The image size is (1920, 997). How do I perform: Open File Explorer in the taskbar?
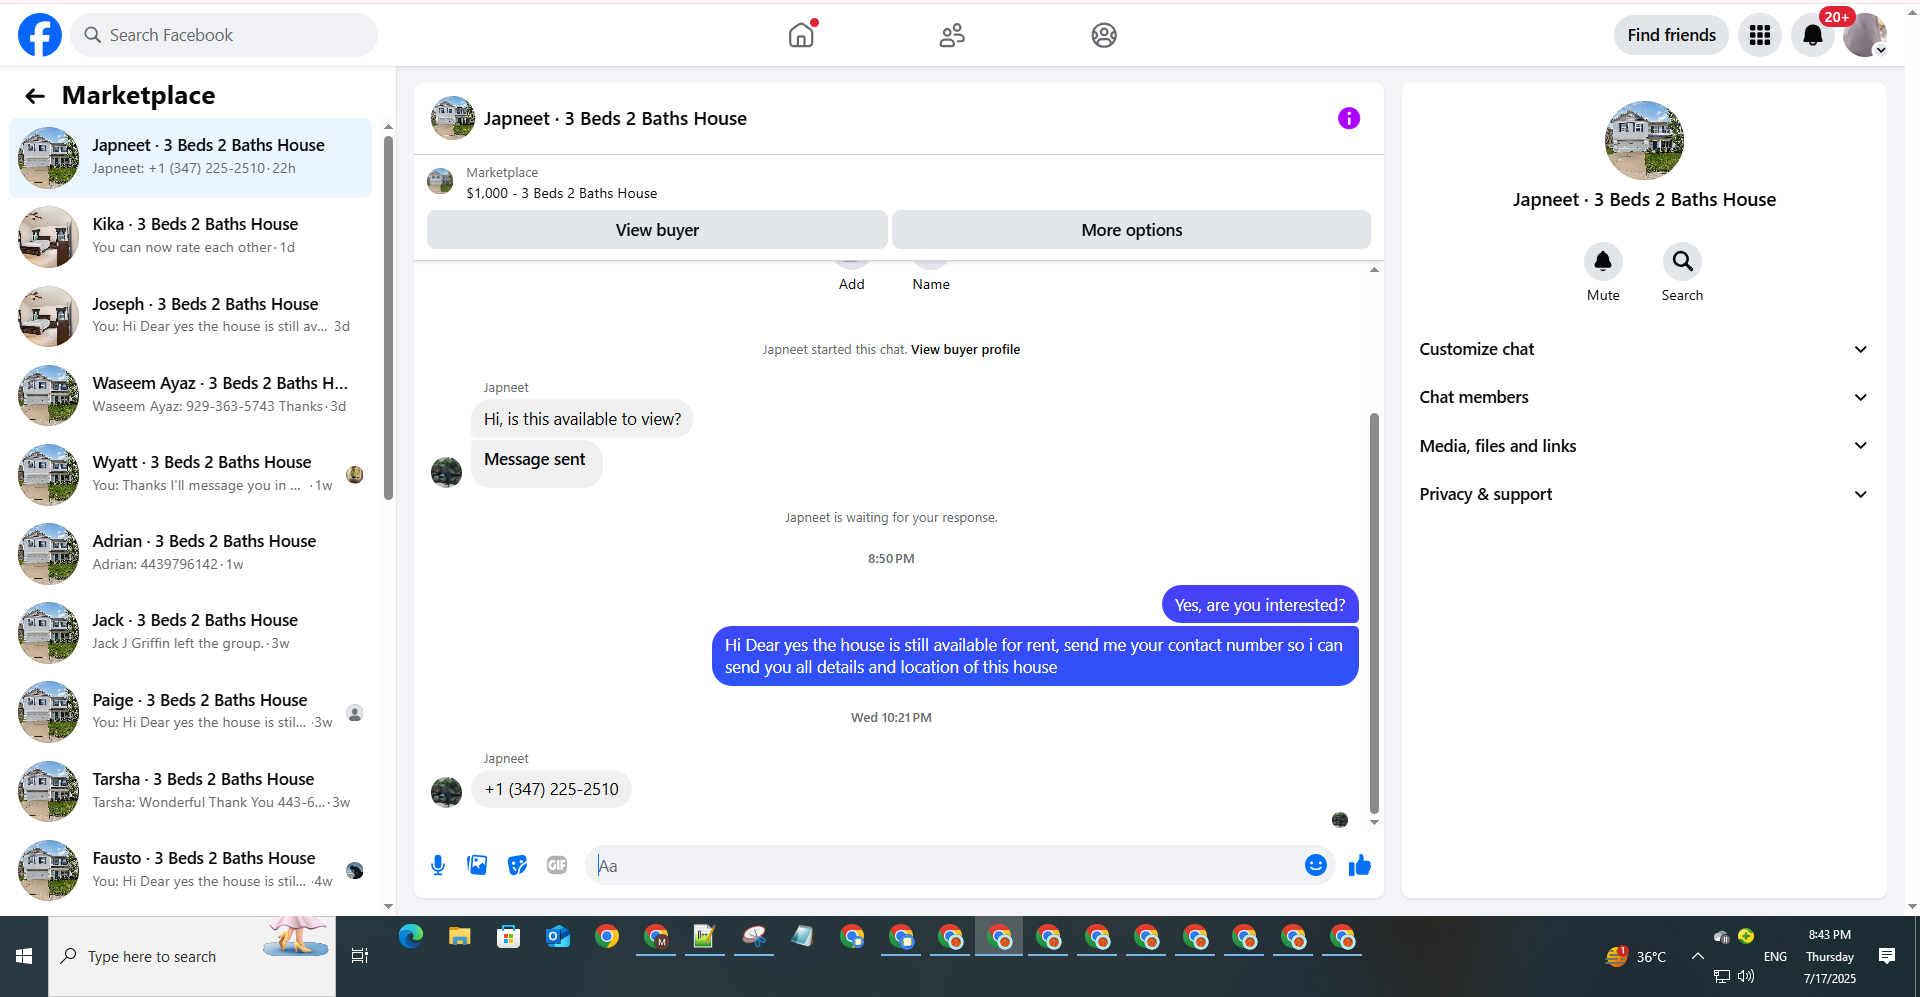460,937
